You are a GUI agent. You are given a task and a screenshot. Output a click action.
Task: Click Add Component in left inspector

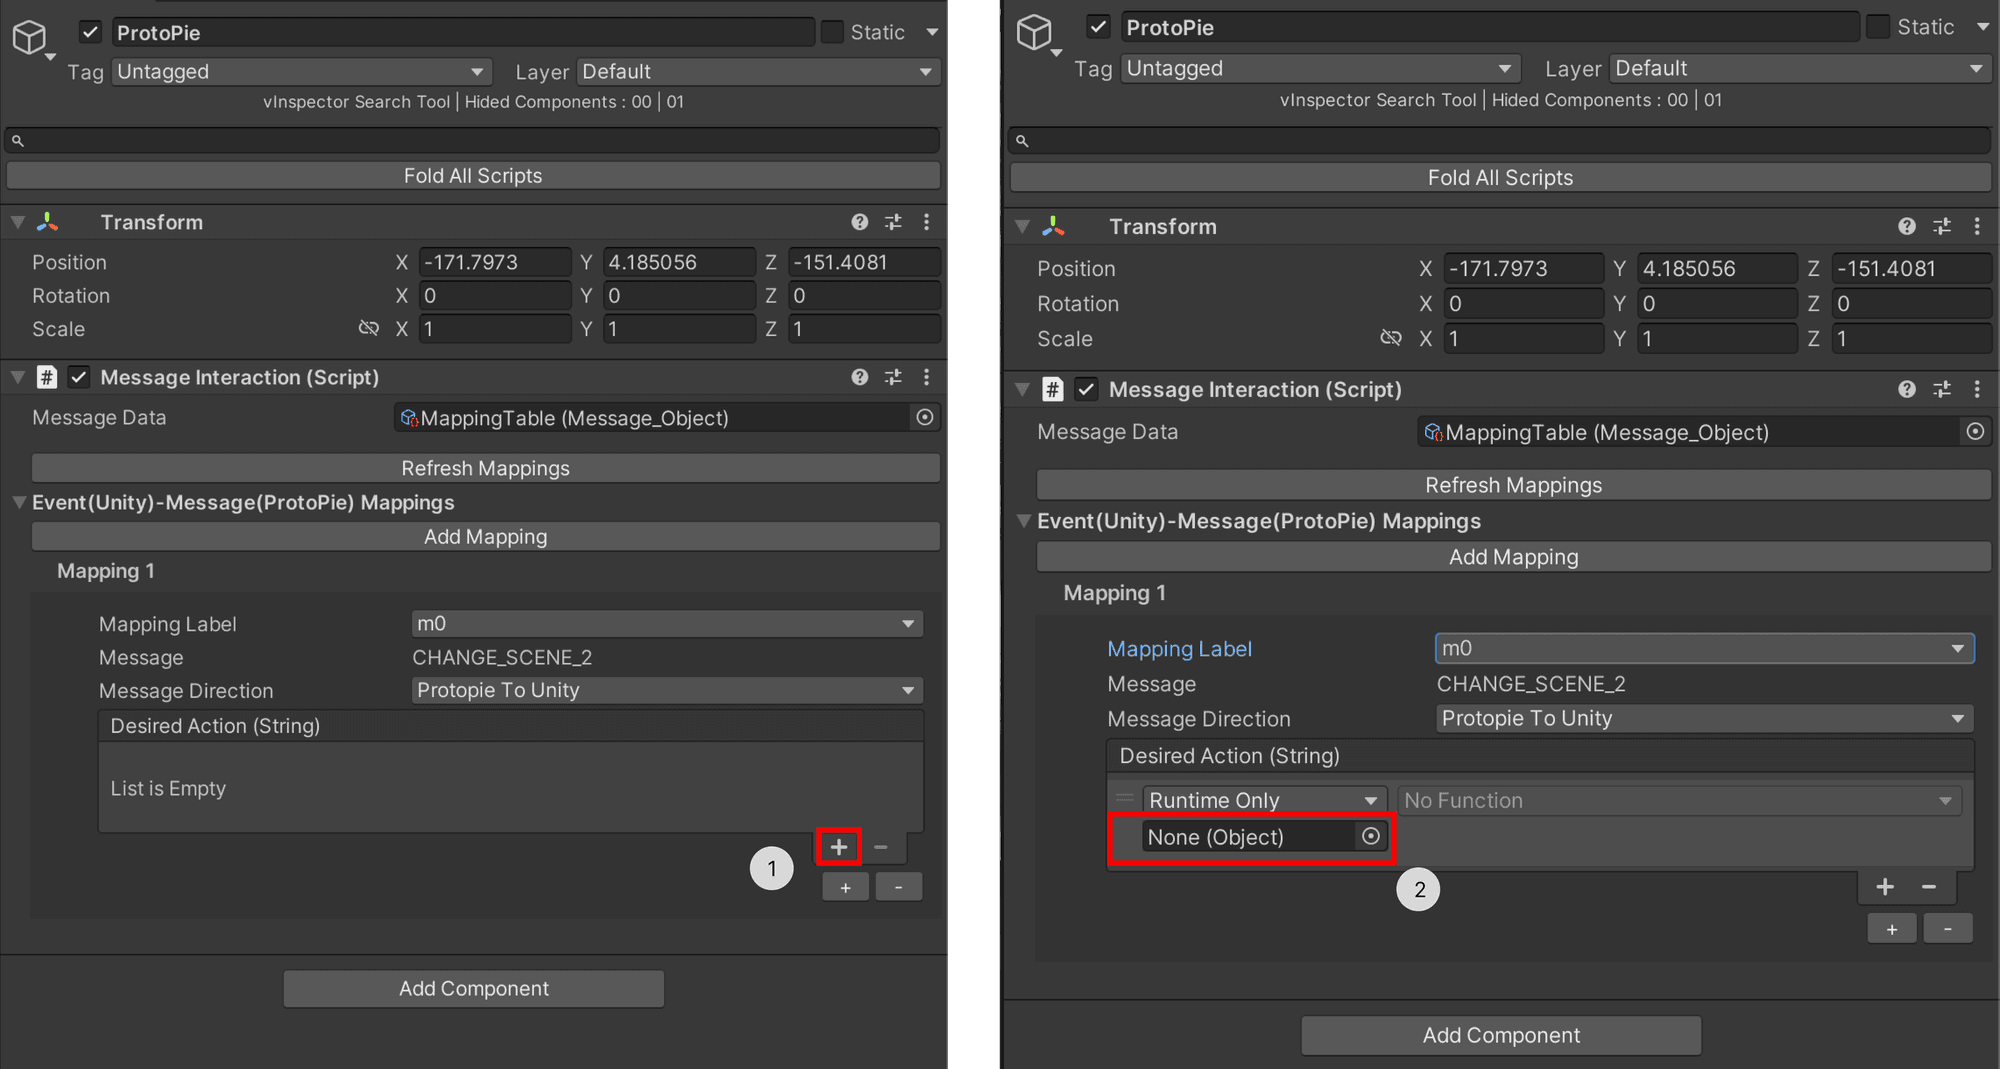click(x=474, y=989)
